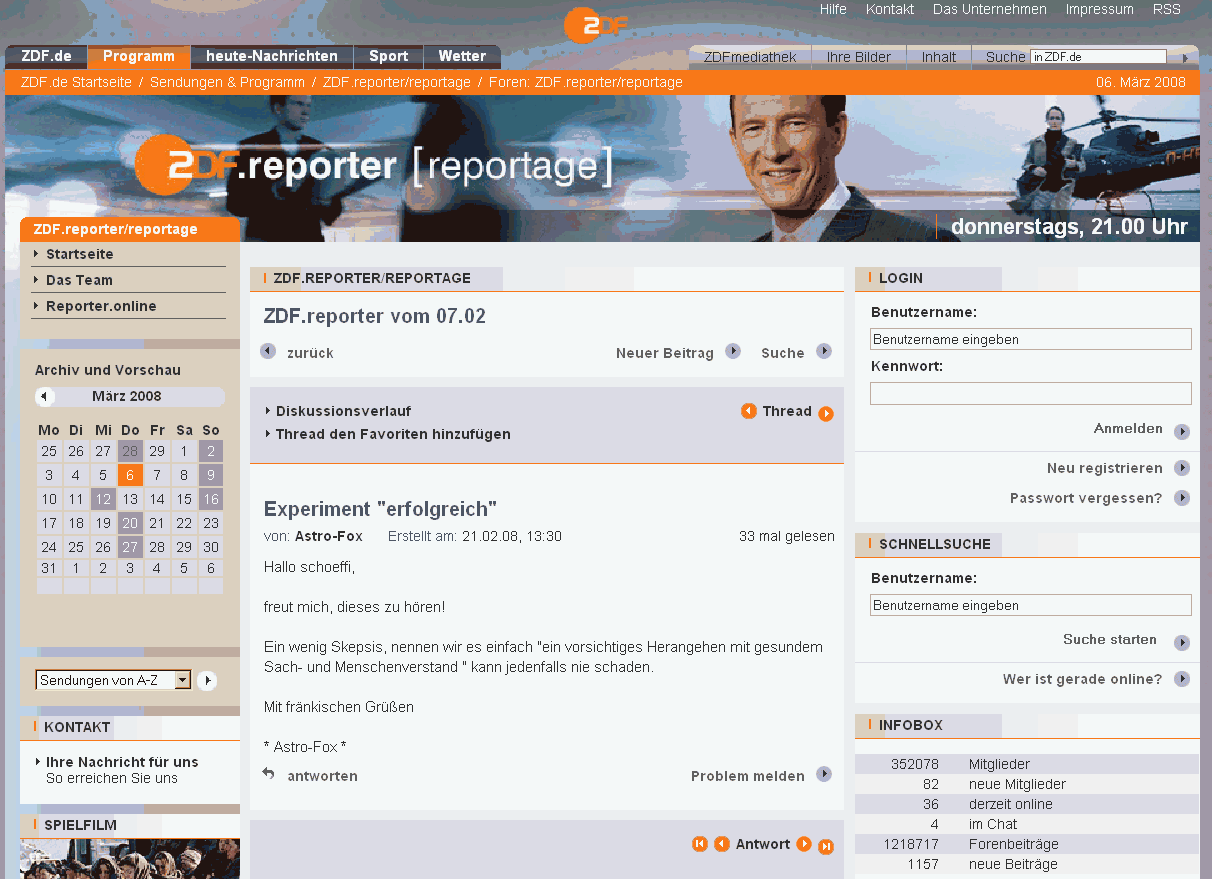Screen dimensions: 1212x879
Task: Click the antworten reply arrow icon
Action: pos(269,774)
